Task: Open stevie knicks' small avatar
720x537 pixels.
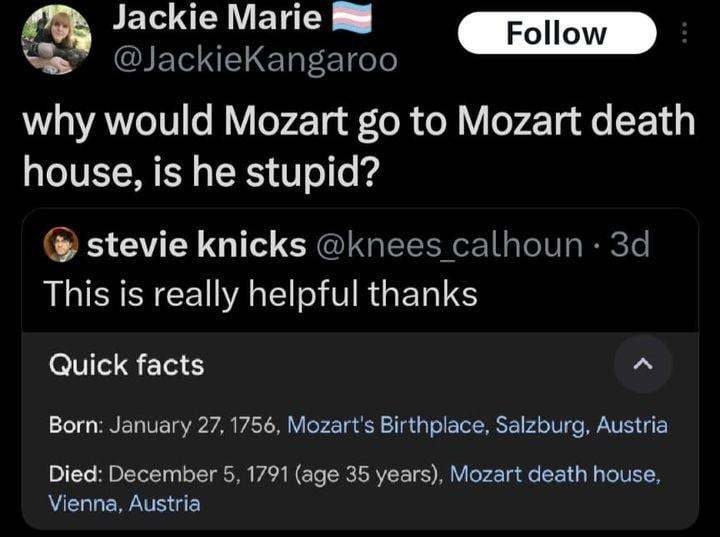Action: (61, 245)
